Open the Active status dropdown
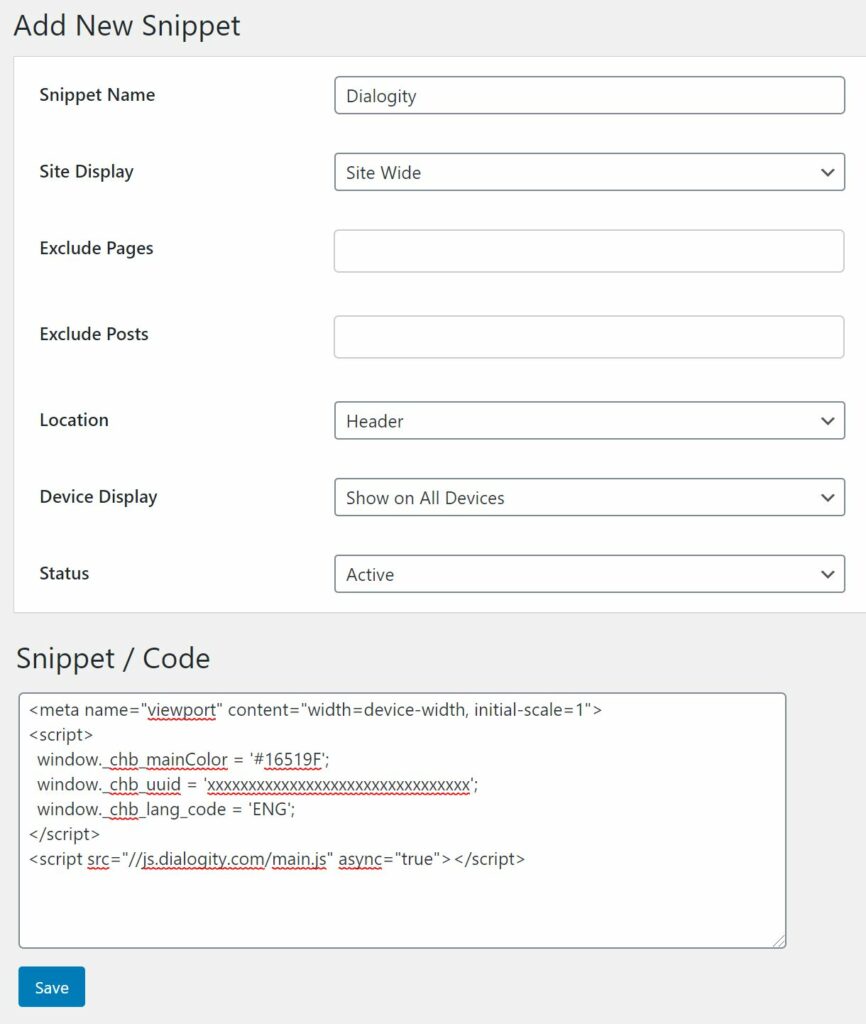866x1024 pixels. 589,575
